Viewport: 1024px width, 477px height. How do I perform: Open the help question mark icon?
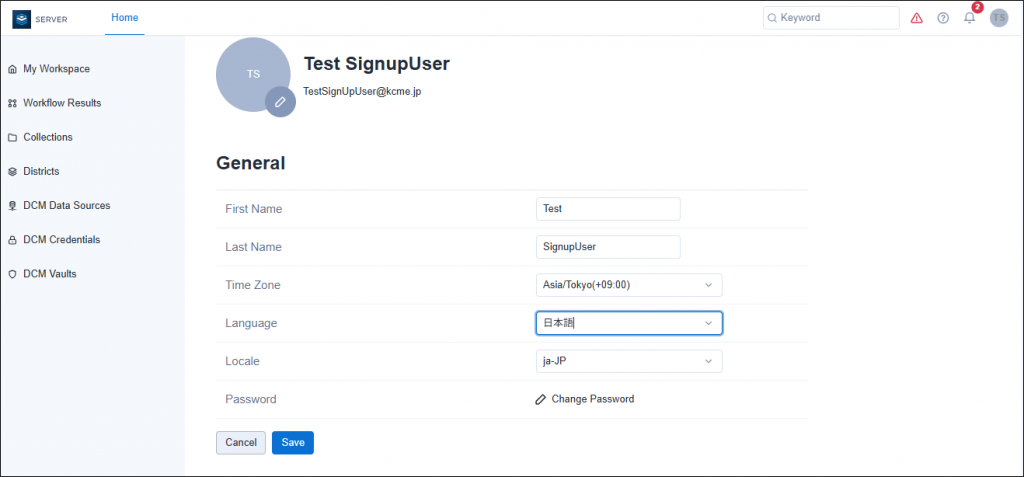tap(943, 18)
